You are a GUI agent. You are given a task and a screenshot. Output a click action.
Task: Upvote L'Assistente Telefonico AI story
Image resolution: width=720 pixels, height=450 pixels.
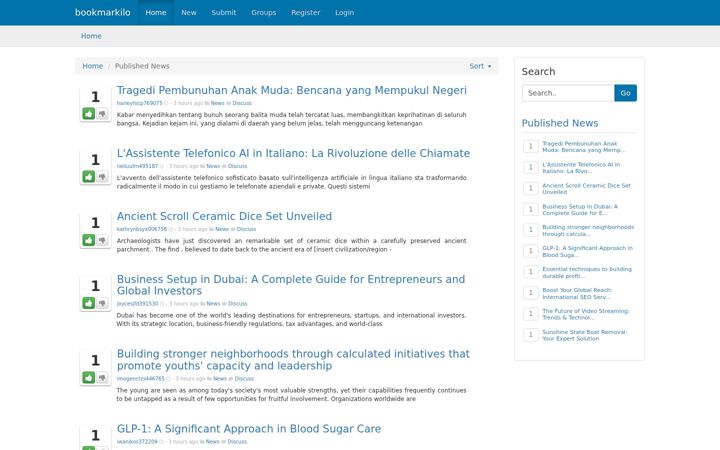[x=89, y=176]
